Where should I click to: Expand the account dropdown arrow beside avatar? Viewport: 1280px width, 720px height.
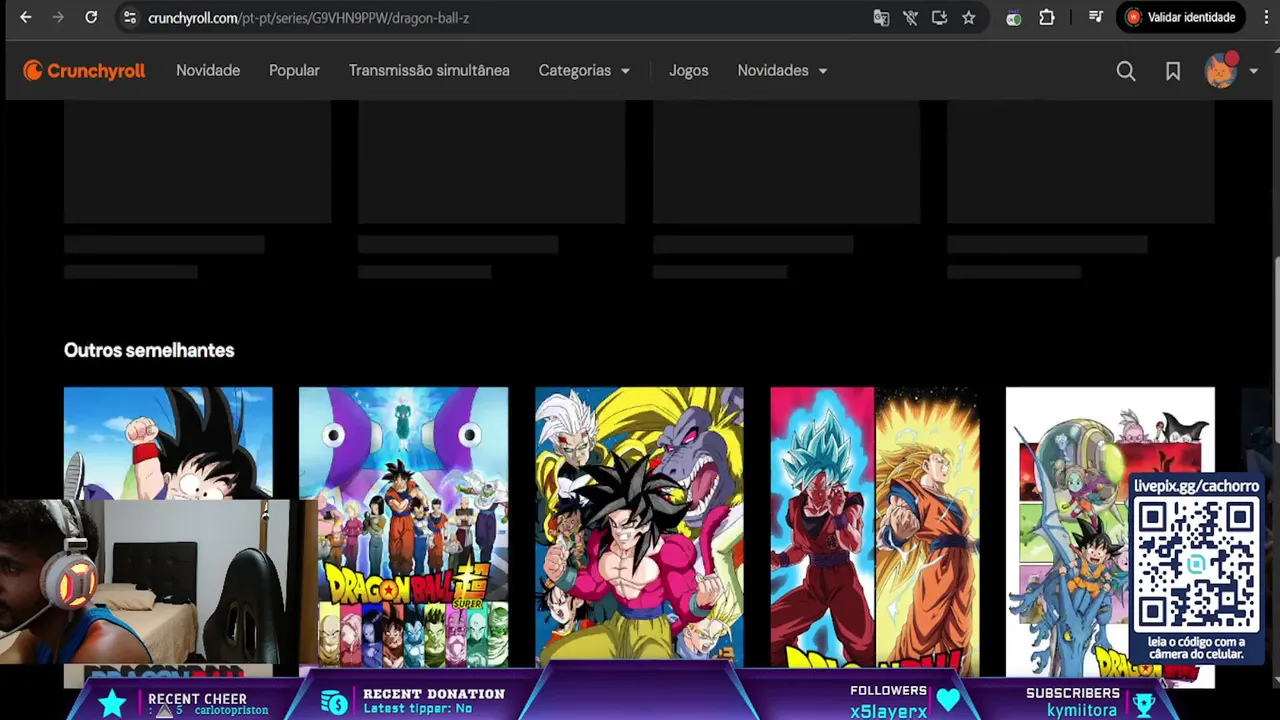coord(1254,71)
